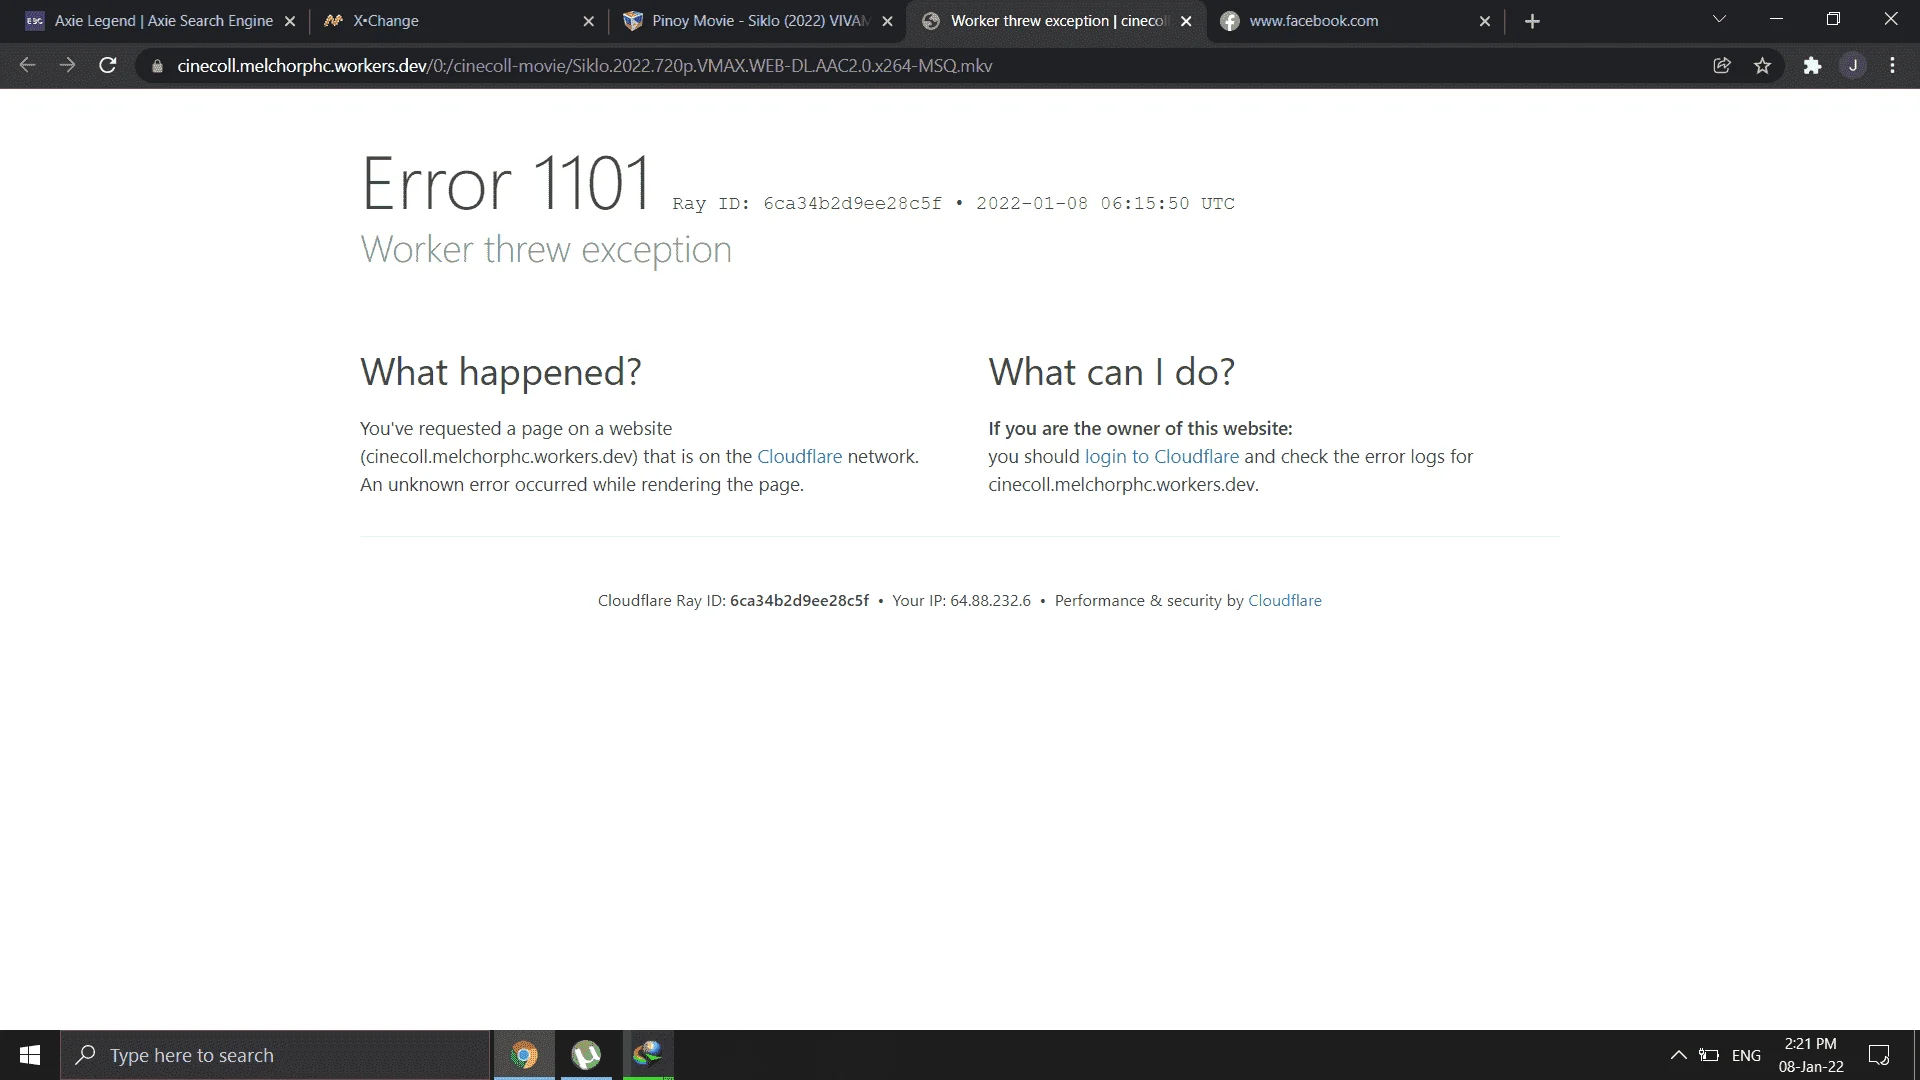Click the footer Ray ID 6ca34b2d9ee28c5f
This screenshot has height=1080, width=1920.
(799, 601)
